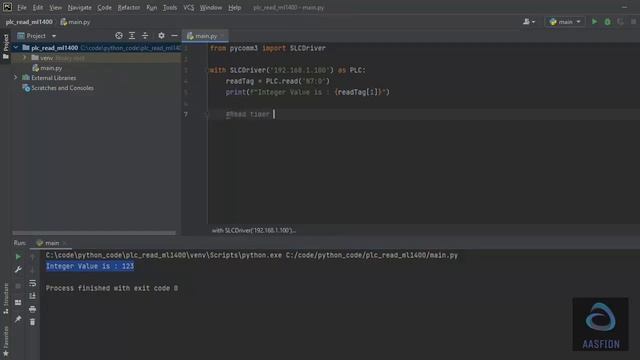Clear console with trash icon

33,322
